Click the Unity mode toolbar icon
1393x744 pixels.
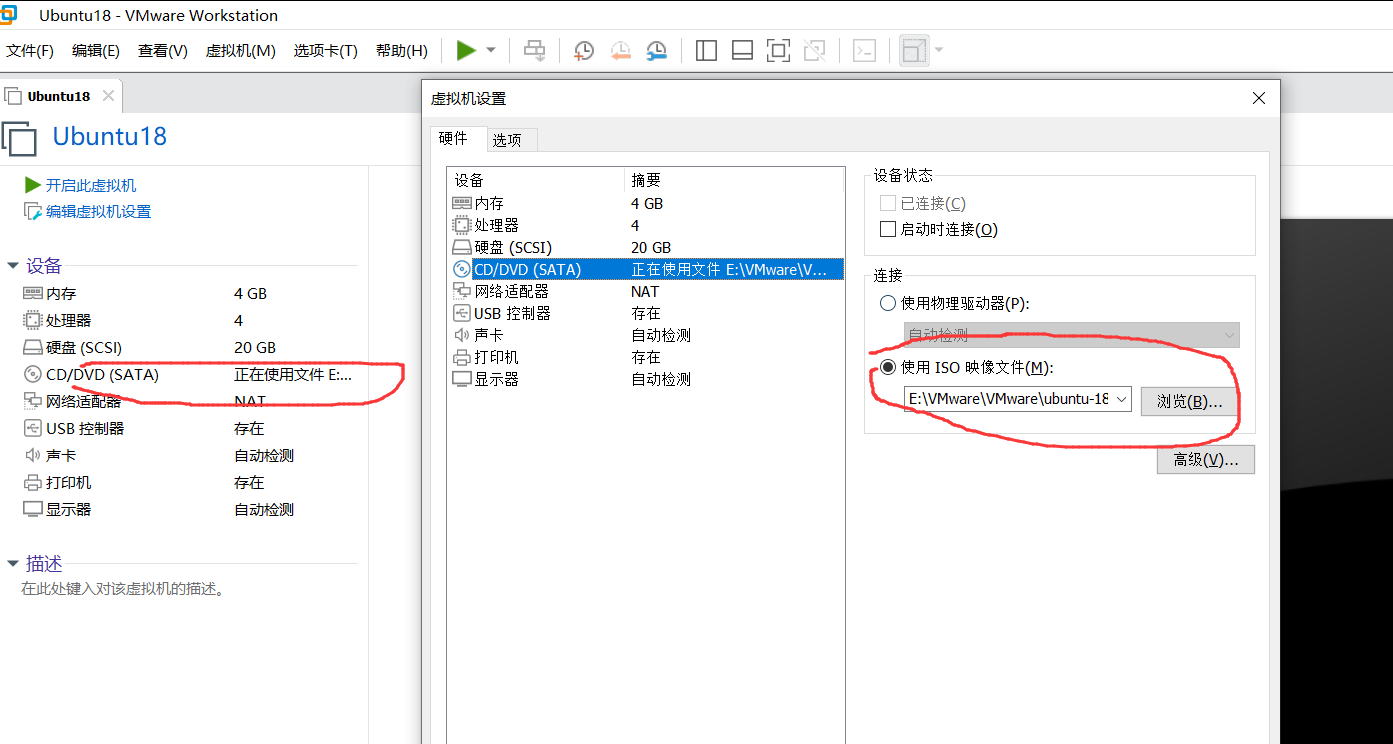point(814,50)
